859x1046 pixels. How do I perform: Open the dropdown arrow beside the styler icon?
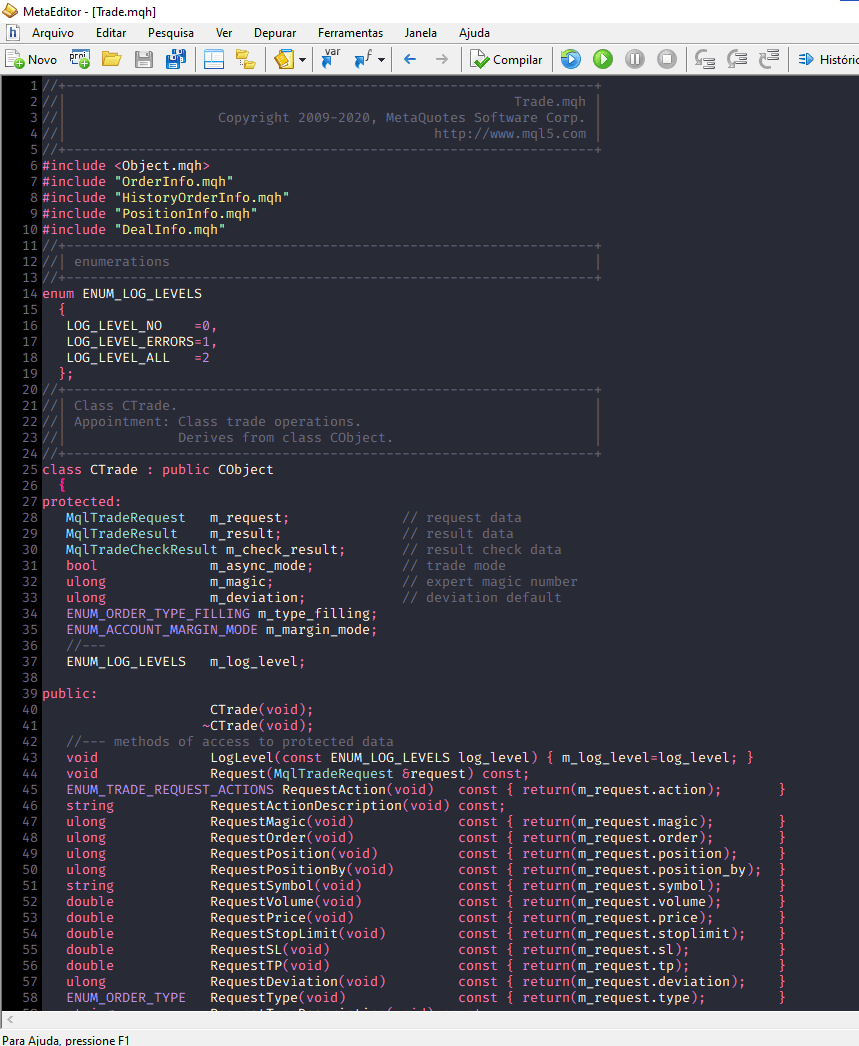pos(302,59)
